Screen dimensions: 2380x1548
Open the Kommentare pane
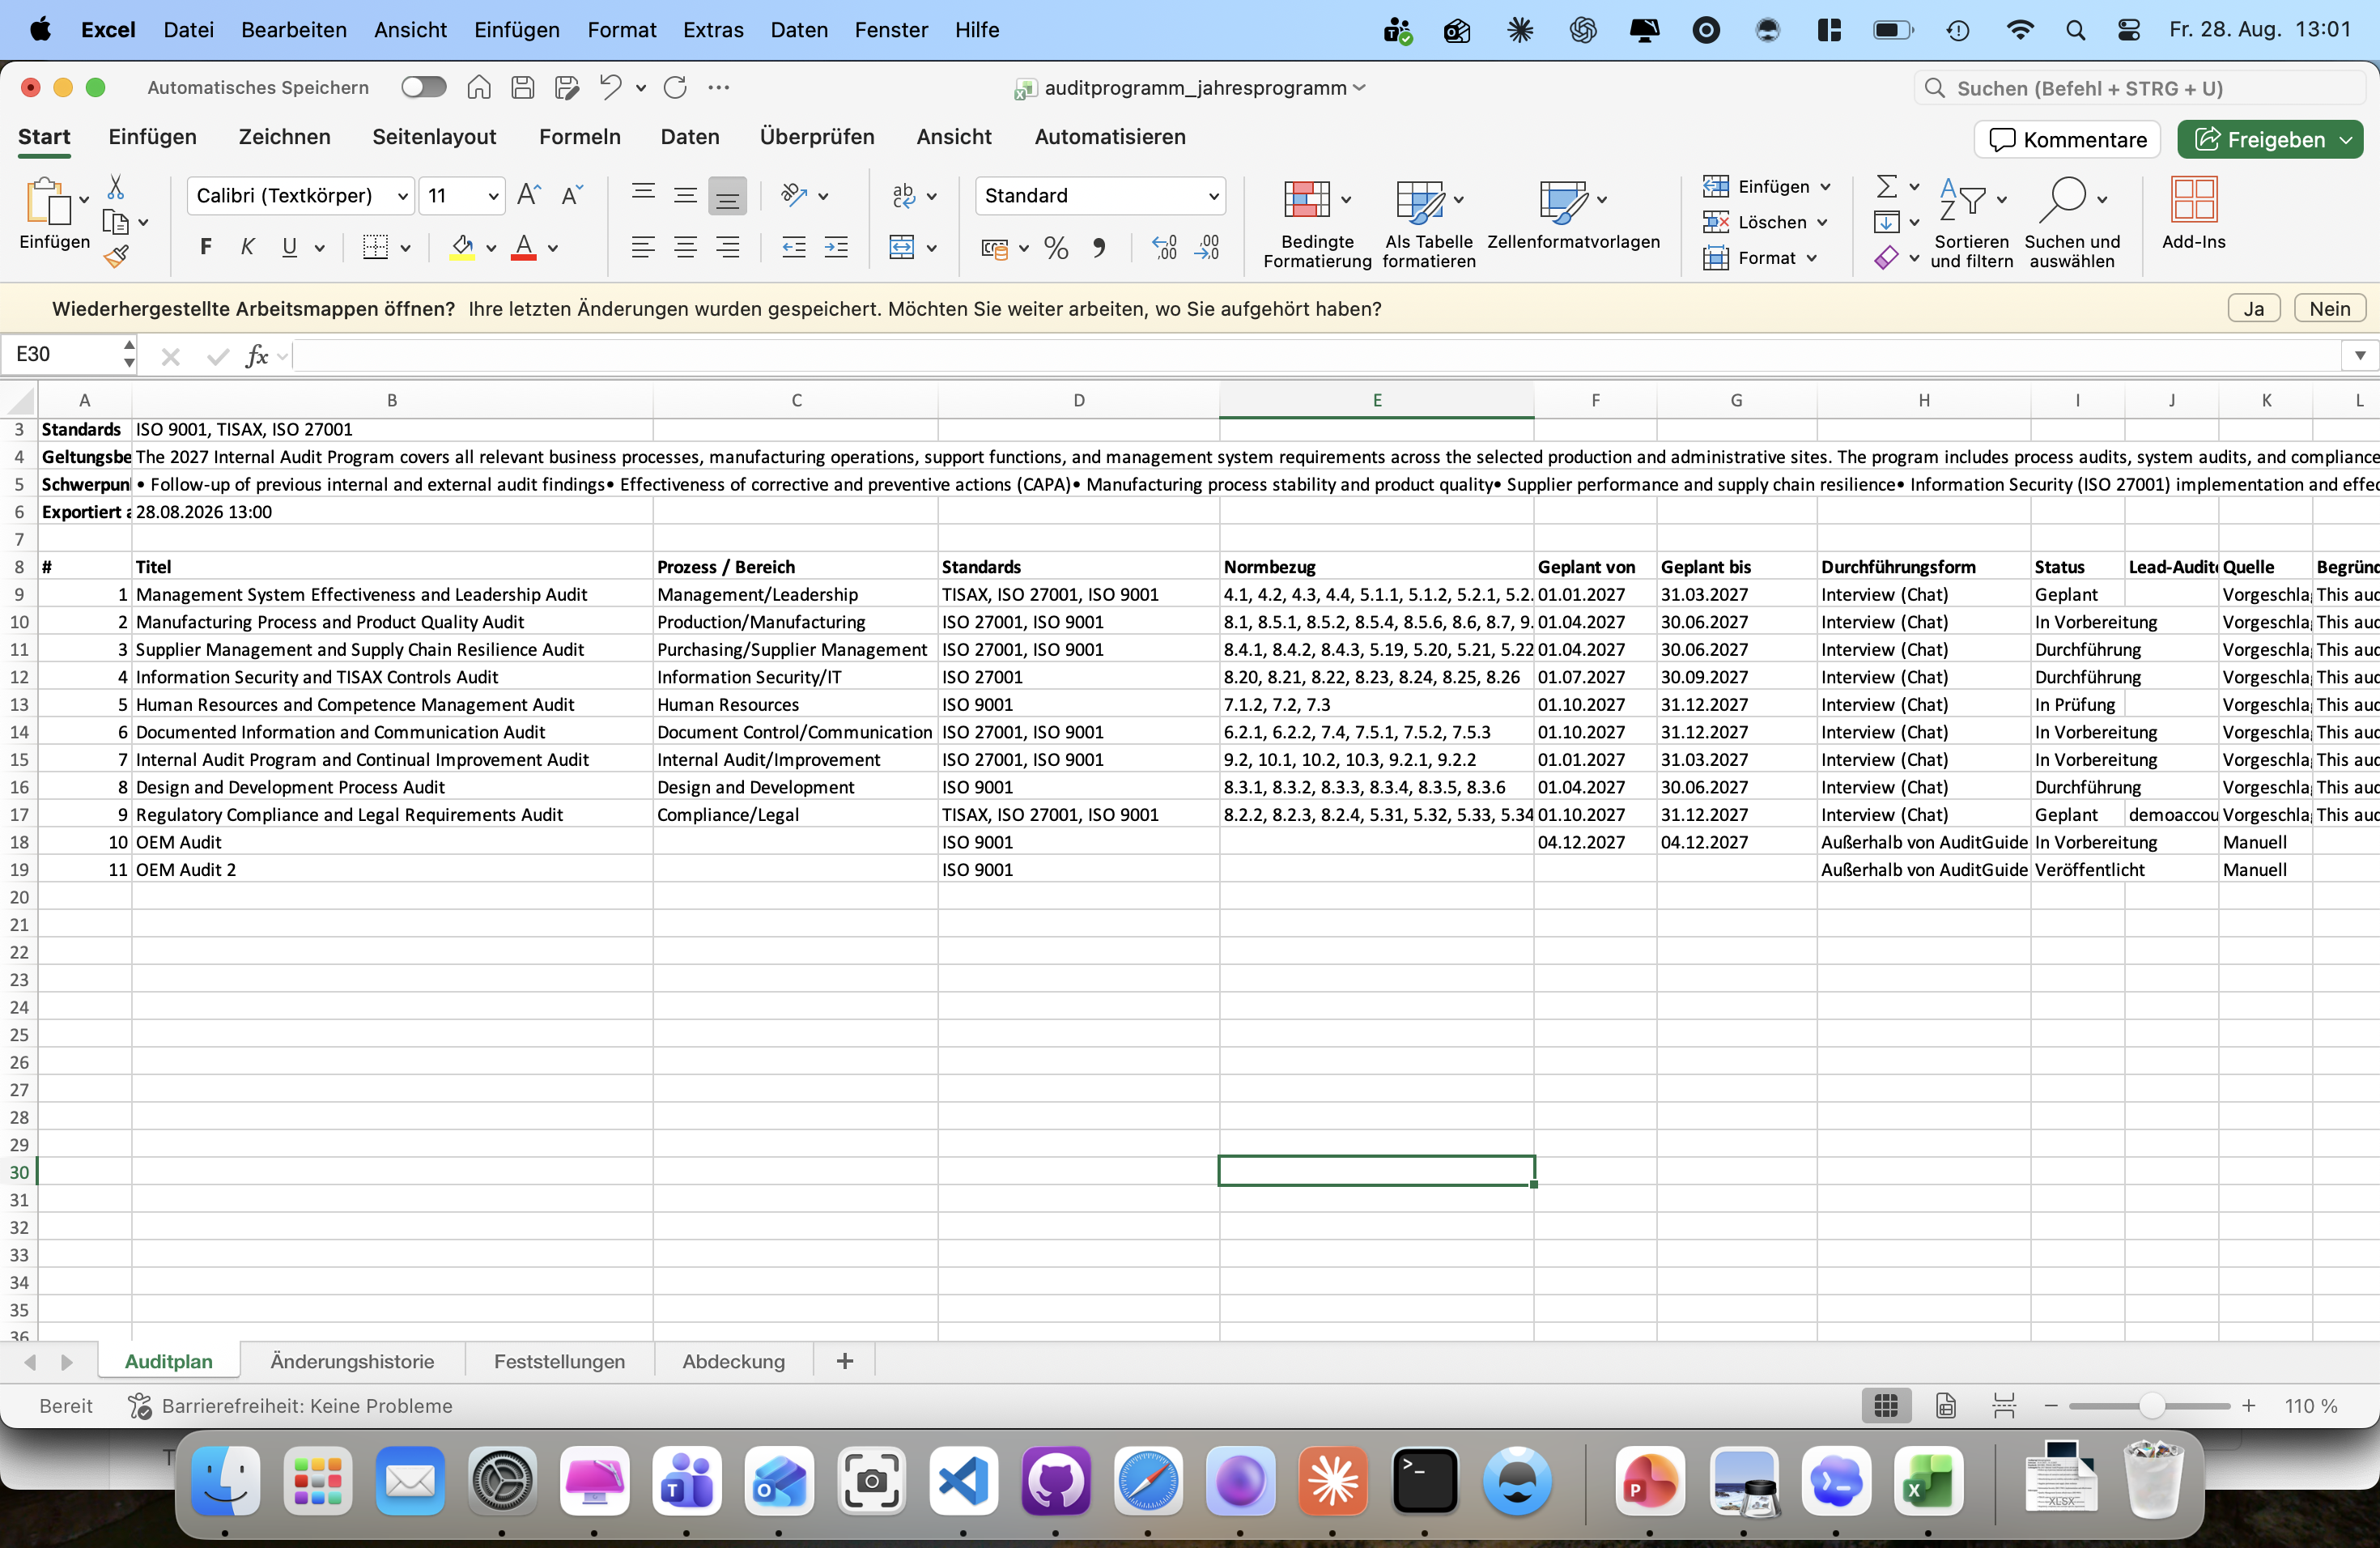tap(2068, 140)
